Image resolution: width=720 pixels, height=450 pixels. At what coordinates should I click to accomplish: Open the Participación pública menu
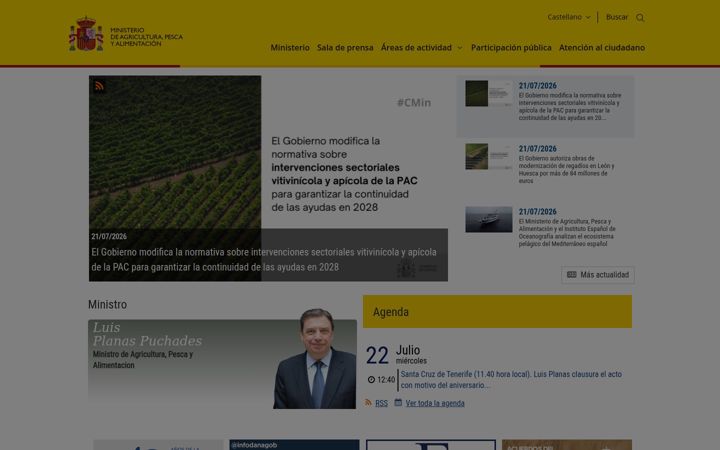point(511,47)
